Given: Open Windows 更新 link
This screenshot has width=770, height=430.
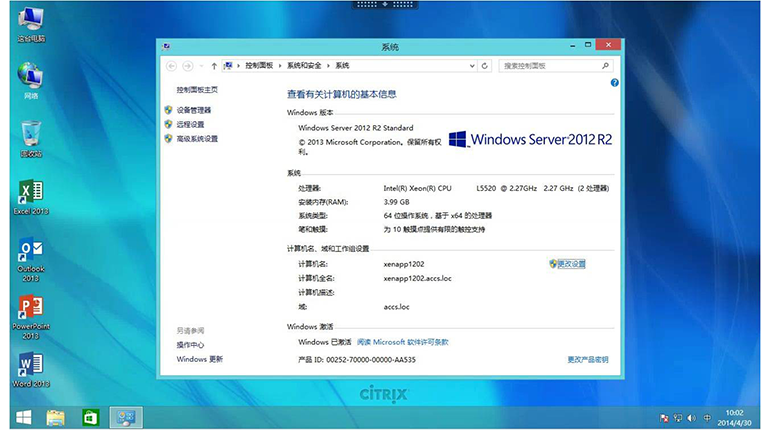Looking at the screenshot, I should [x=199, y=359].
